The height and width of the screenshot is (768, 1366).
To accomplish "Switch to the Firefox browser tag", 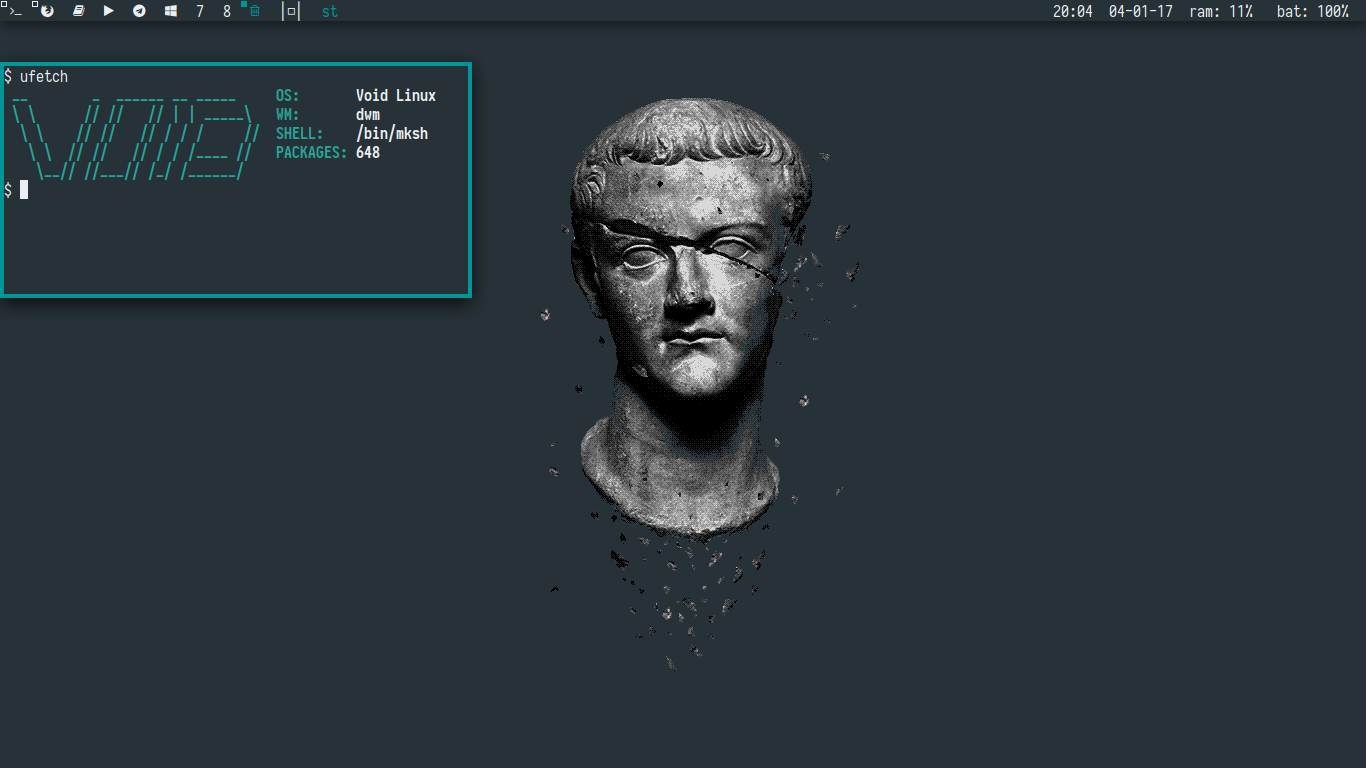I will [46, 11].
